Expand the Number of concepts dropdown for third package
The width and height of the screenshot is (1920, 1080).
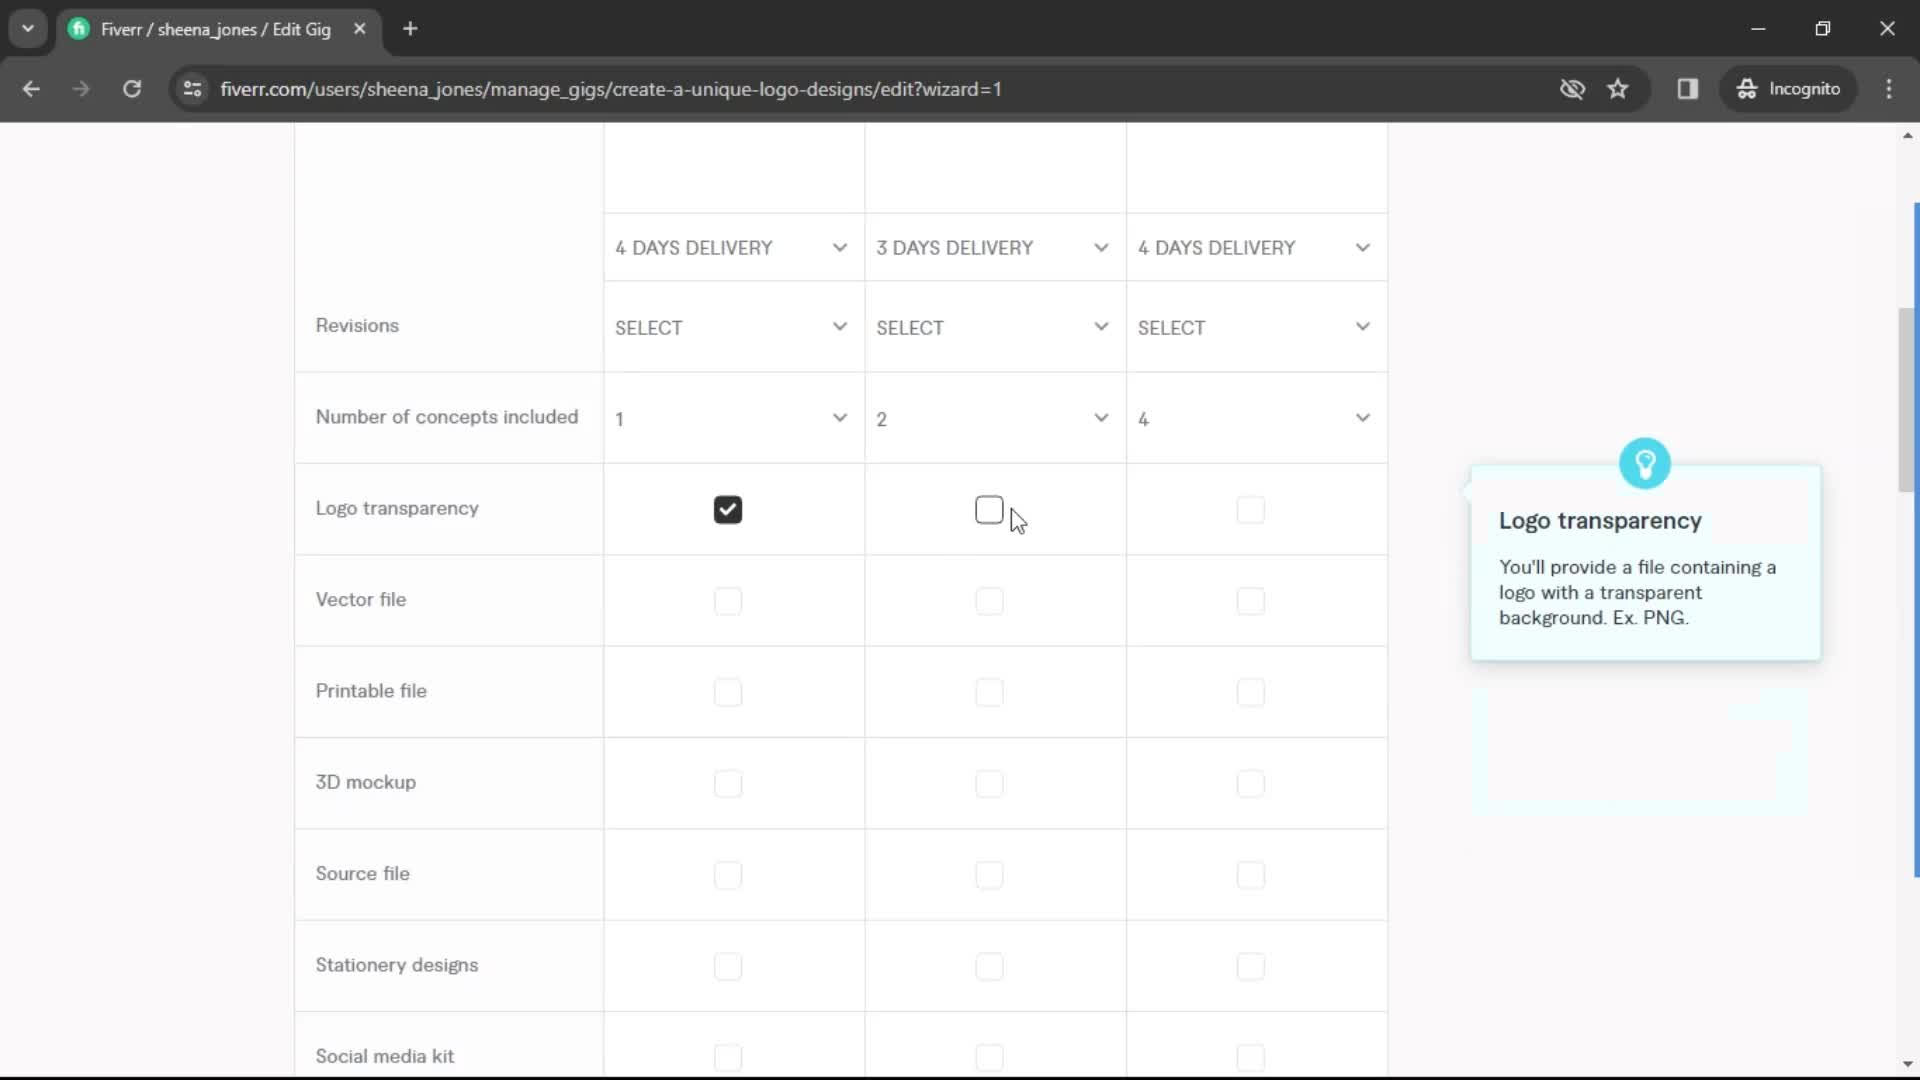(1253, 418)
